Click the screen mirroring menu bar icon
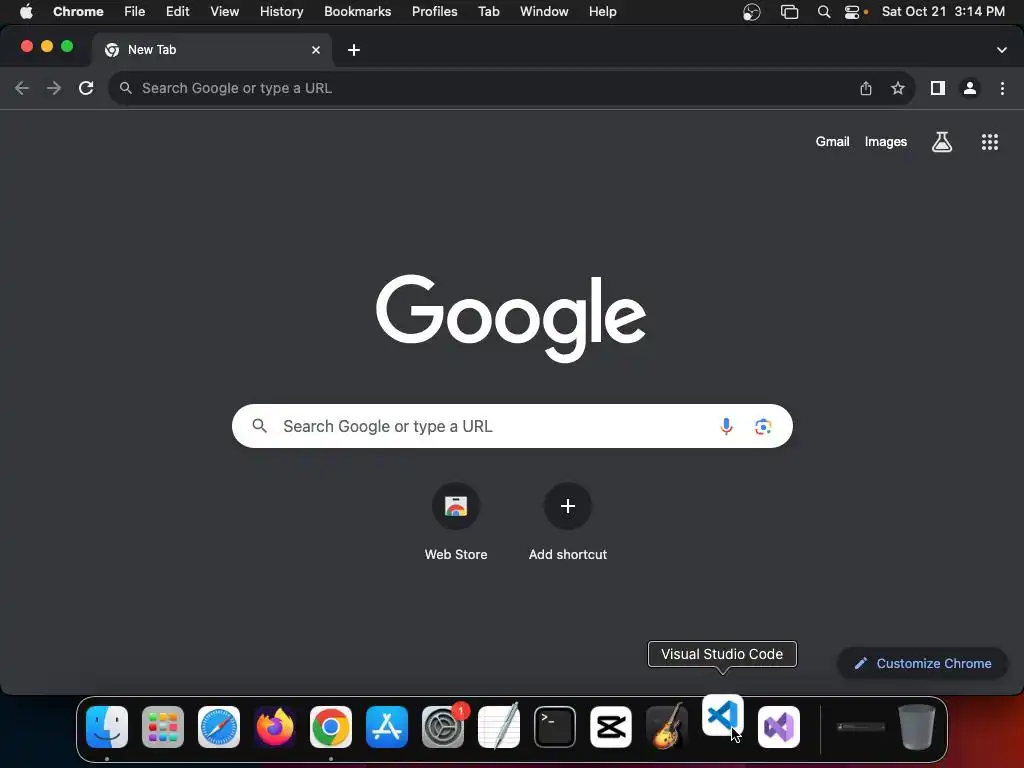 [790, 12]
